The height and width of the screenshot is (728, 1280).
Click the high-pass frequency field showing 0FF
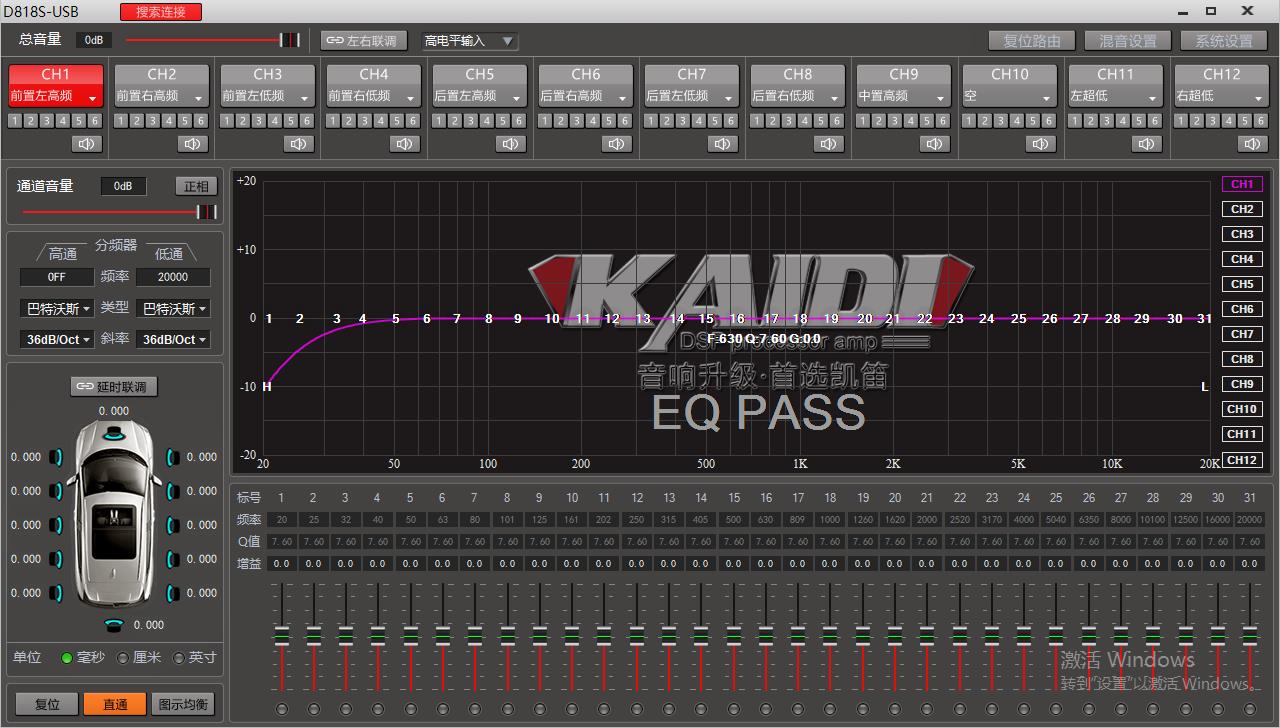pyautogui.click(x=57, y=277)
